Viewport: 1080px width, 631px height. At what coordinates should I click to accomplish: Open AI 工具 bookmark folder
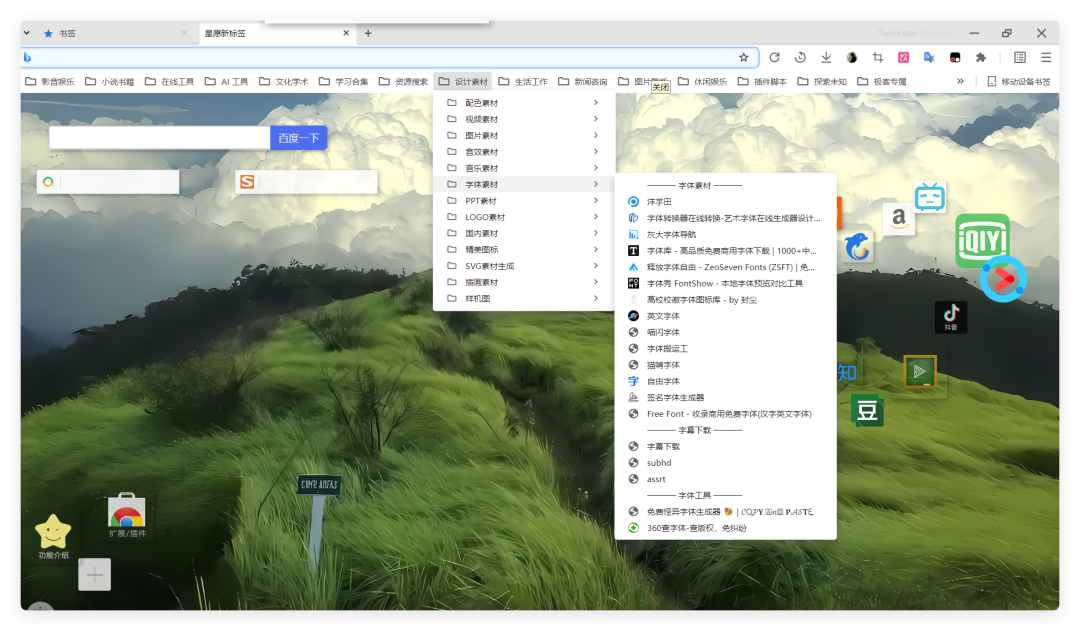click(226, 81)
